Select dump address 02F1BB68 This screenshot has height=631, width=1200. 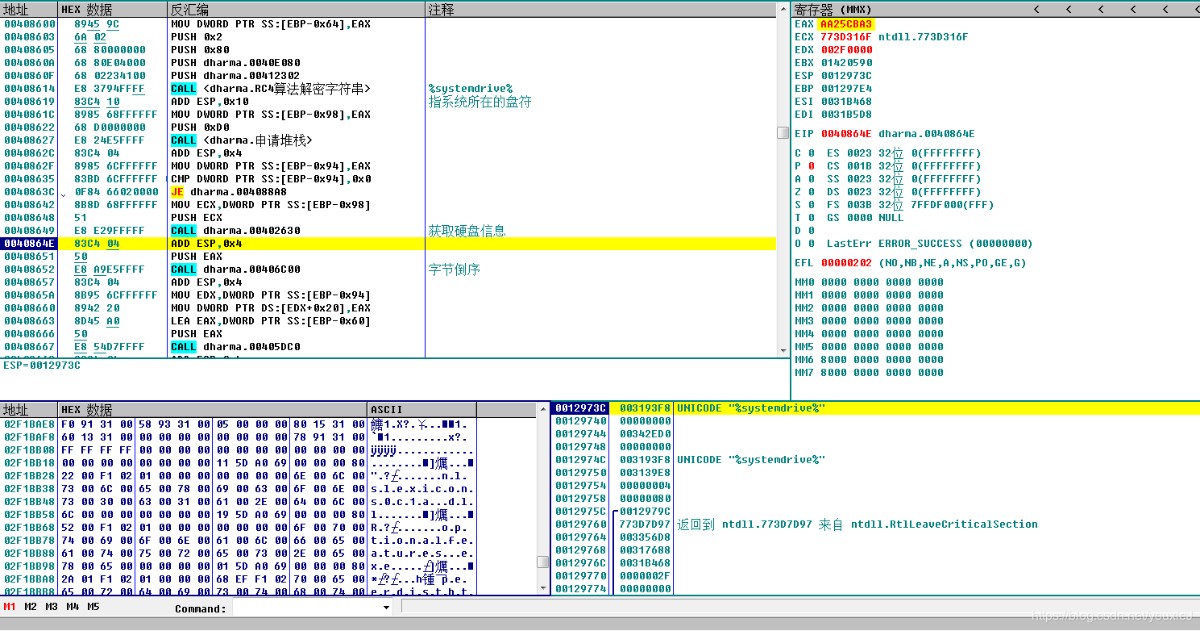28,528
